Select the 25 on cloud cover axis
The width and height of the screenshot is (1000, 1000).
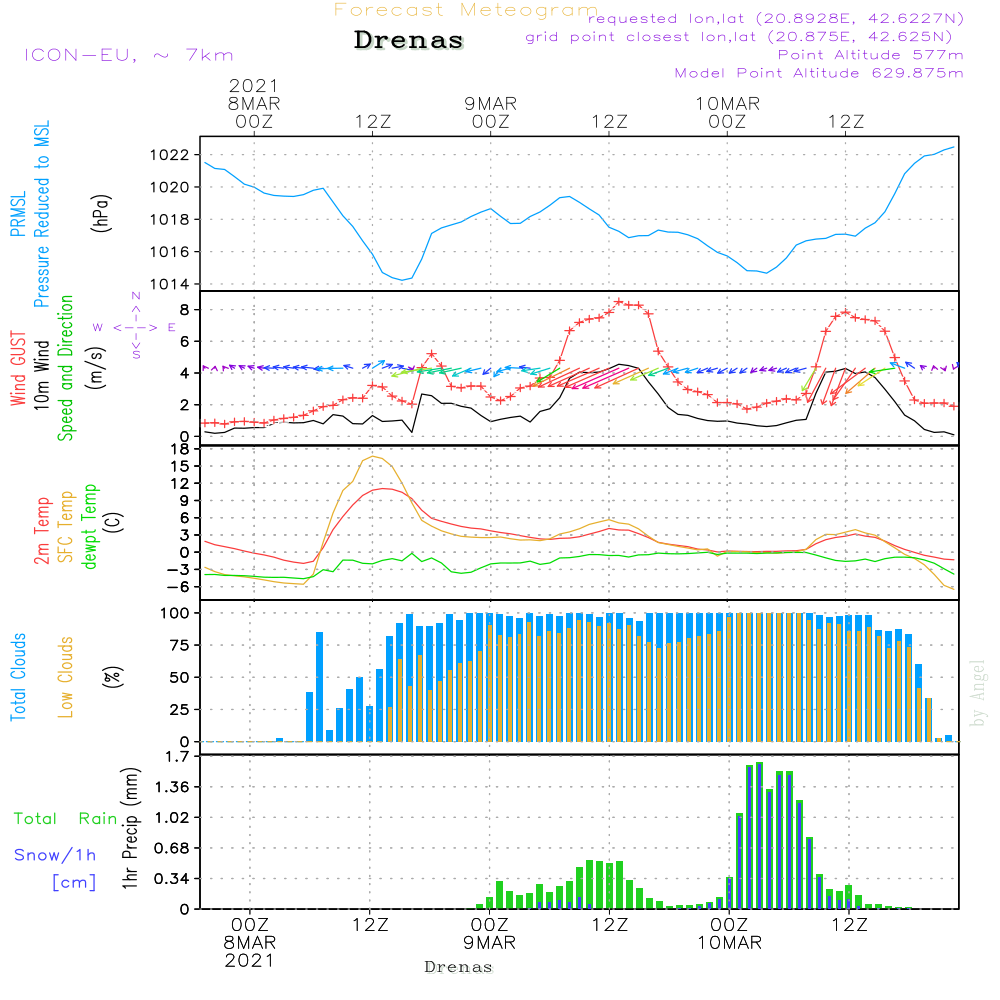[180, 709]
